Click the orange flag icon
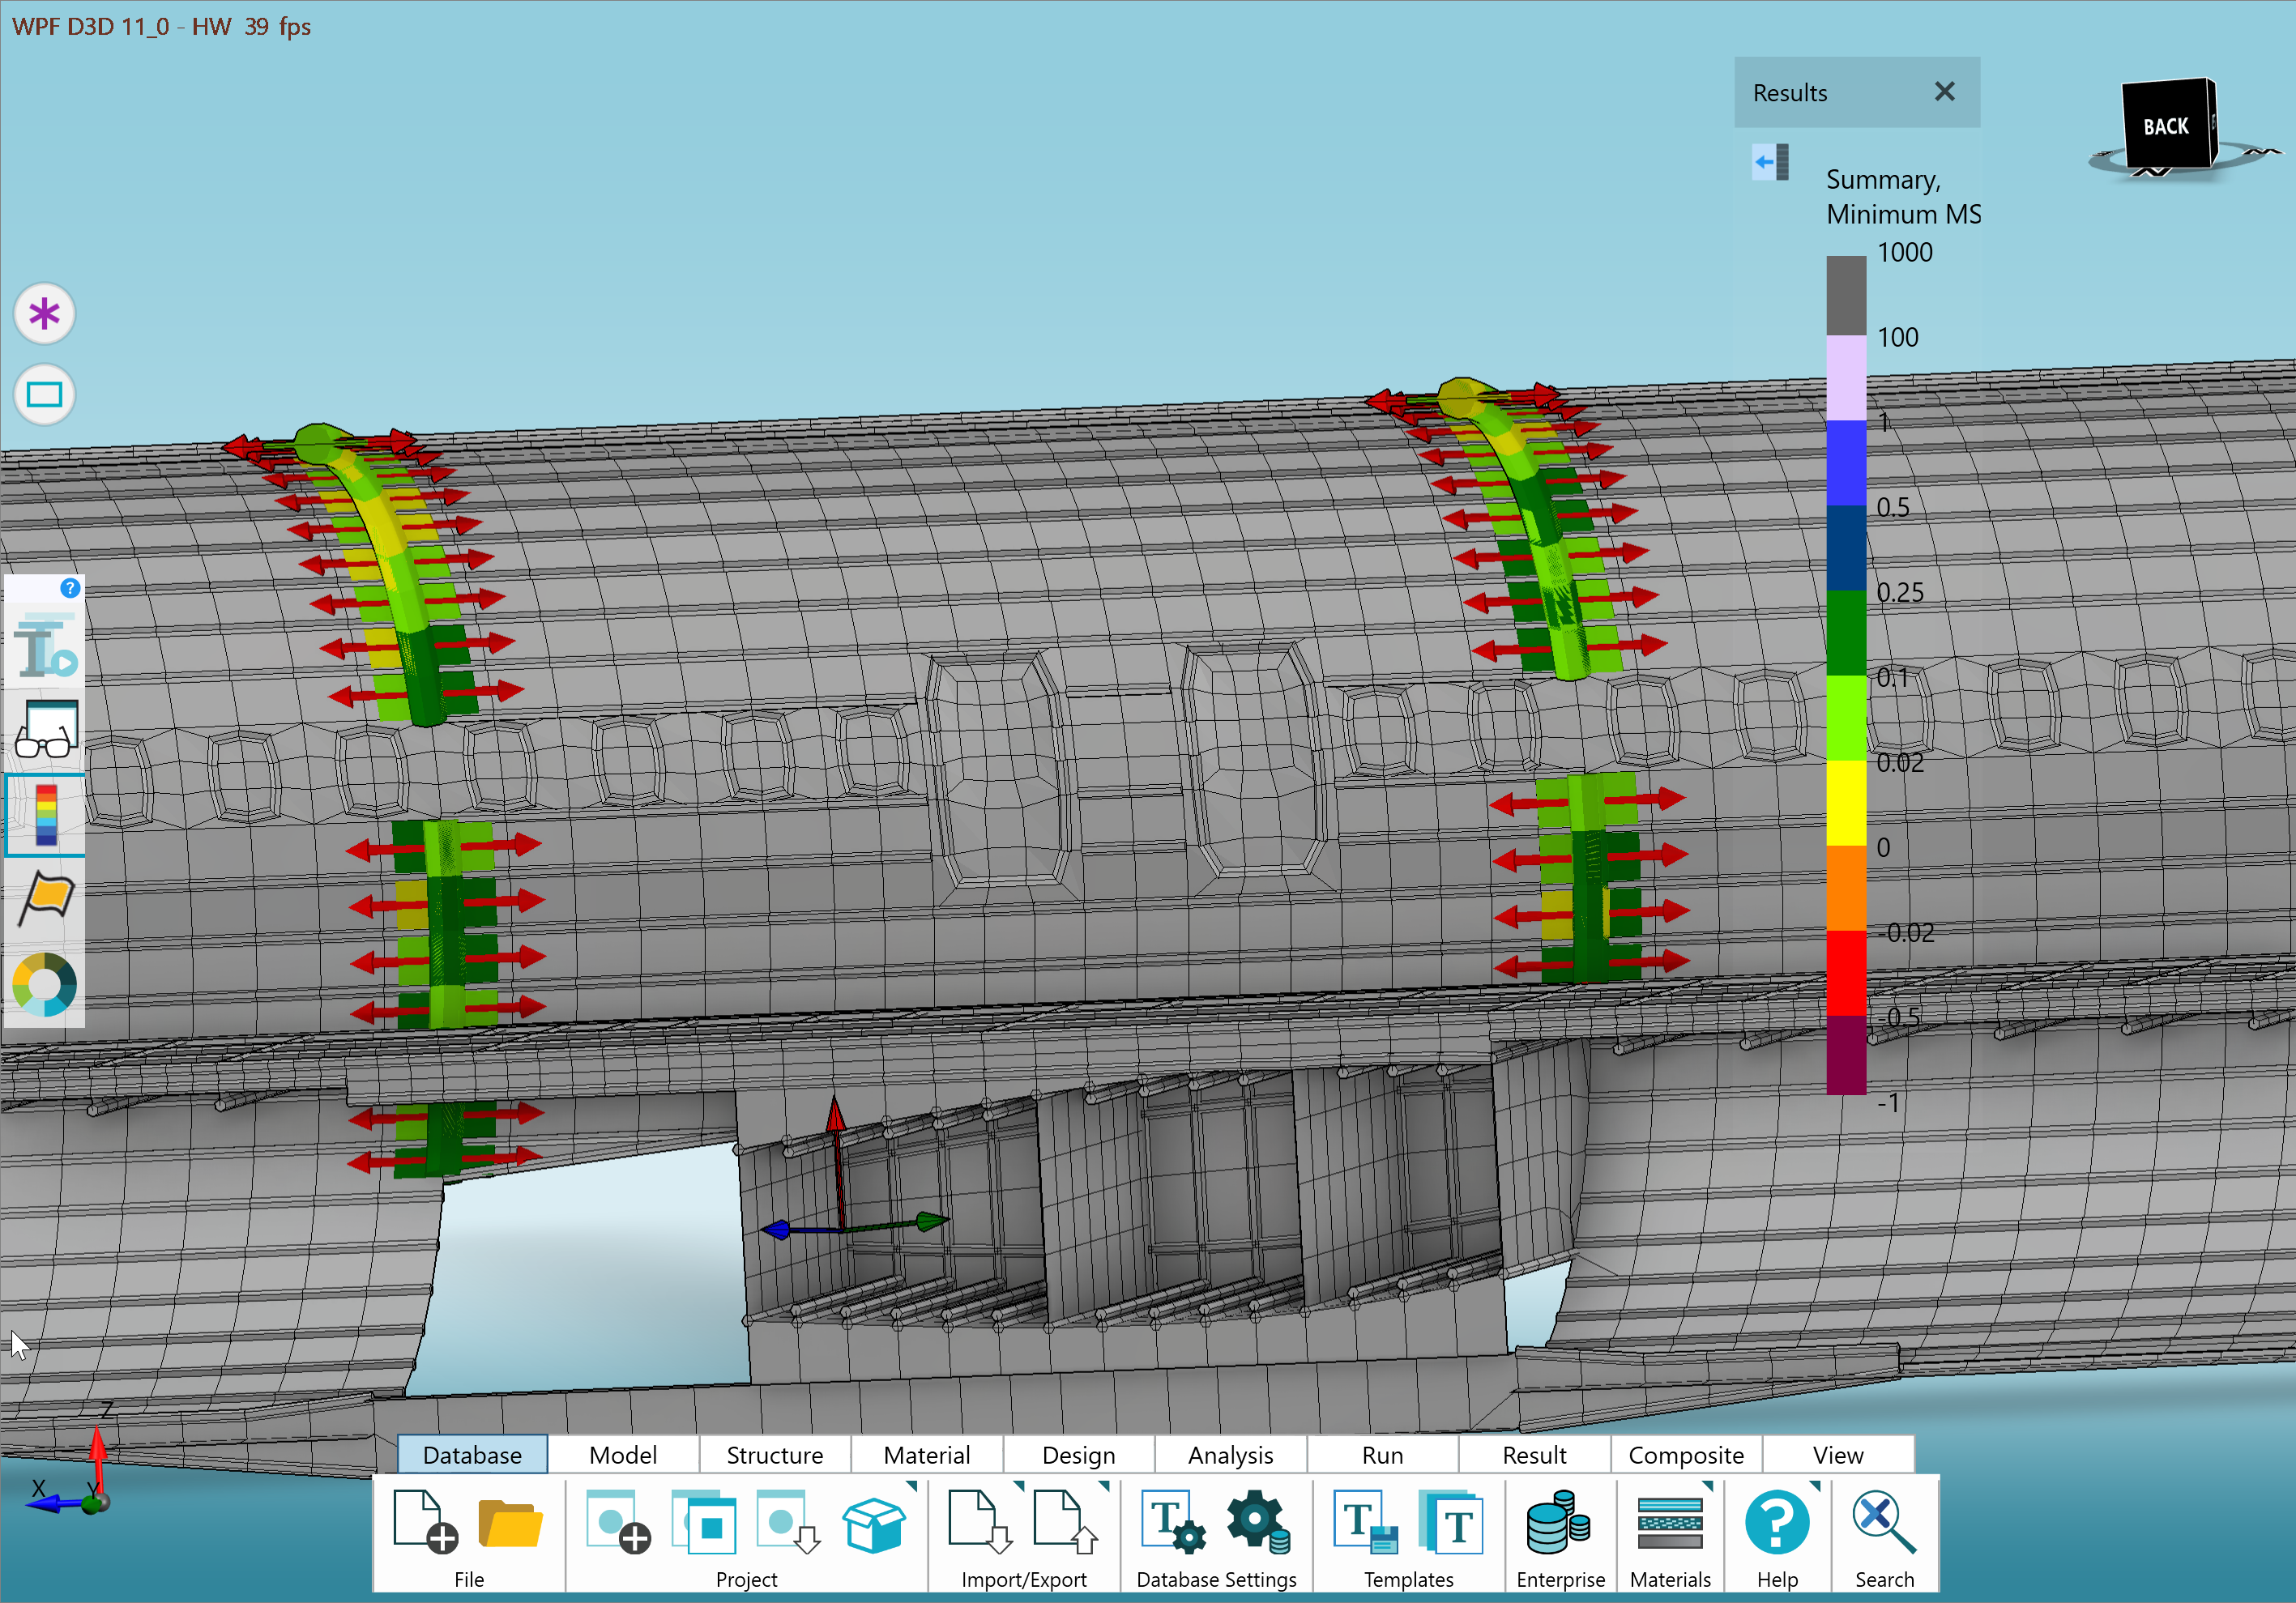Viewport: 2296px width, 1603px height. pos(47,898)
